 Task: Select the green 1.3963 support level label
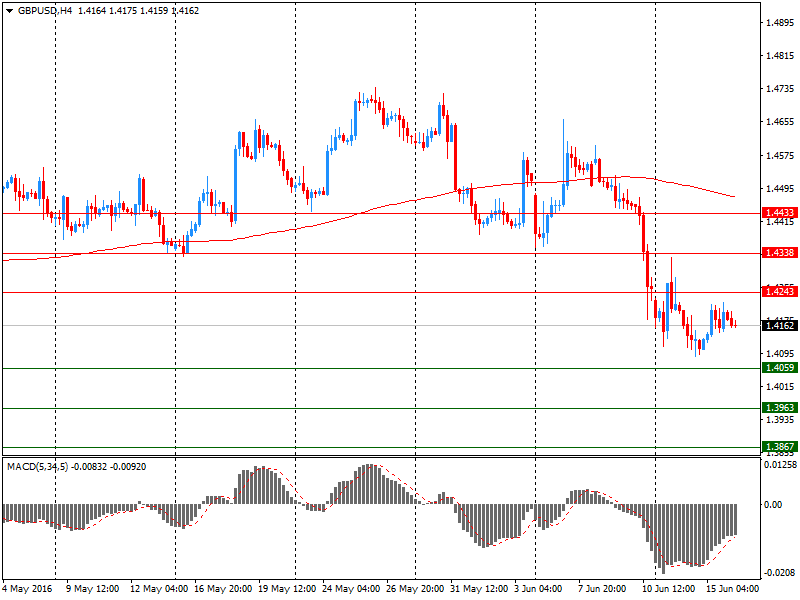pyautogui.click(x=780, y=407)
